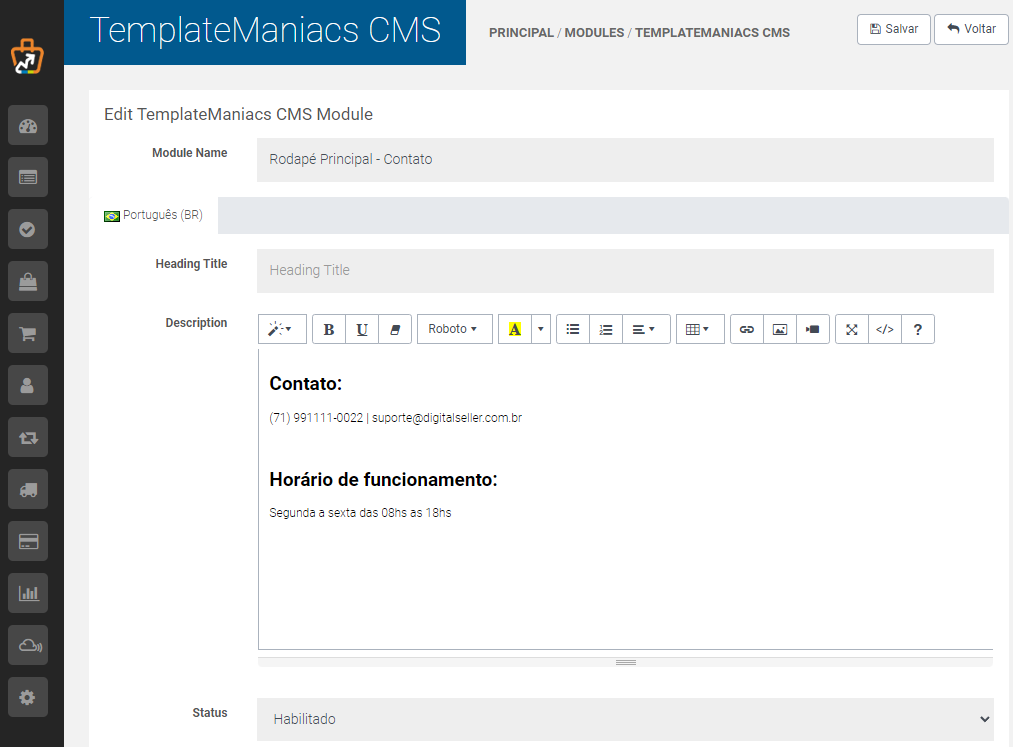The width and height of the screenshot is (1013, 747).
Task: Insert ordered numbered list
Action: click(x=606, y=330)
